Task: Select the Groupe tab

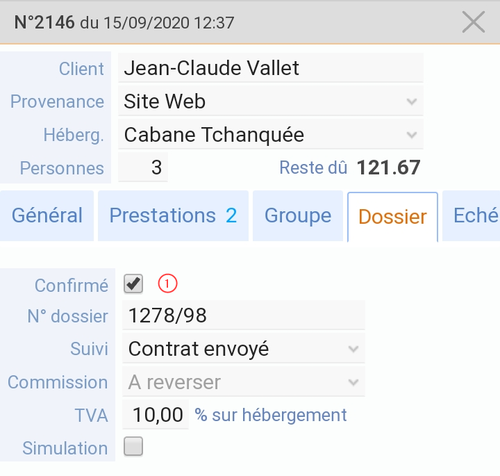Action: pos(298,216)
